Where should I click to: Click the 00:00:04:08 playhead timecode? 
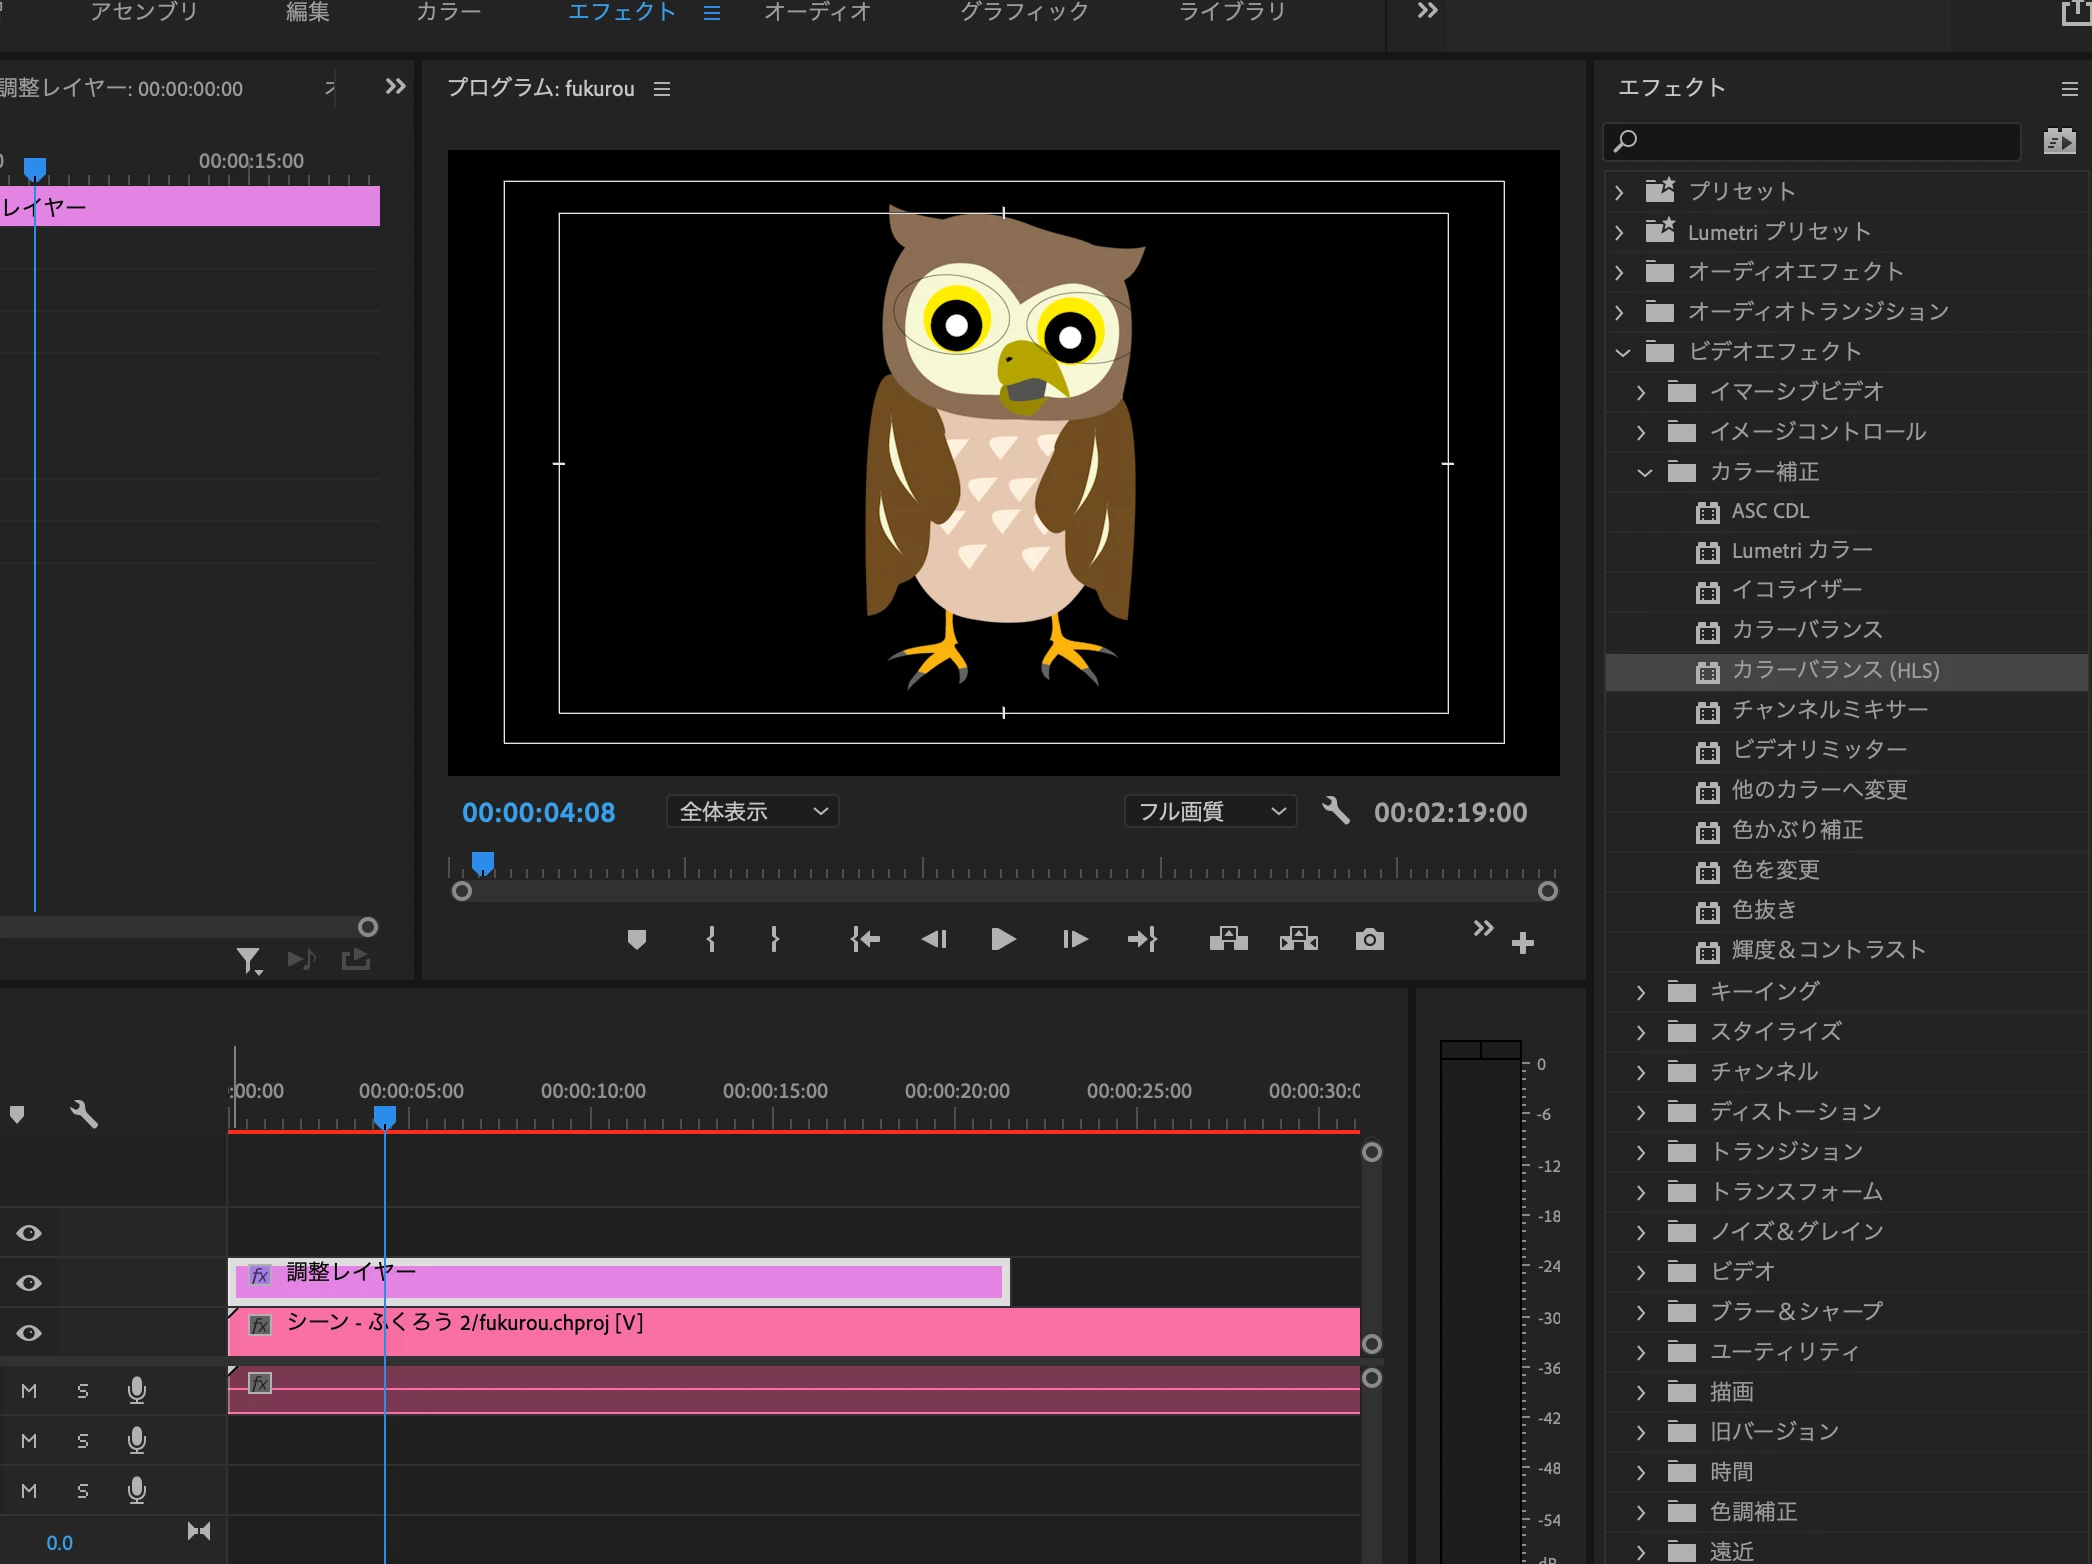(538, 812)
